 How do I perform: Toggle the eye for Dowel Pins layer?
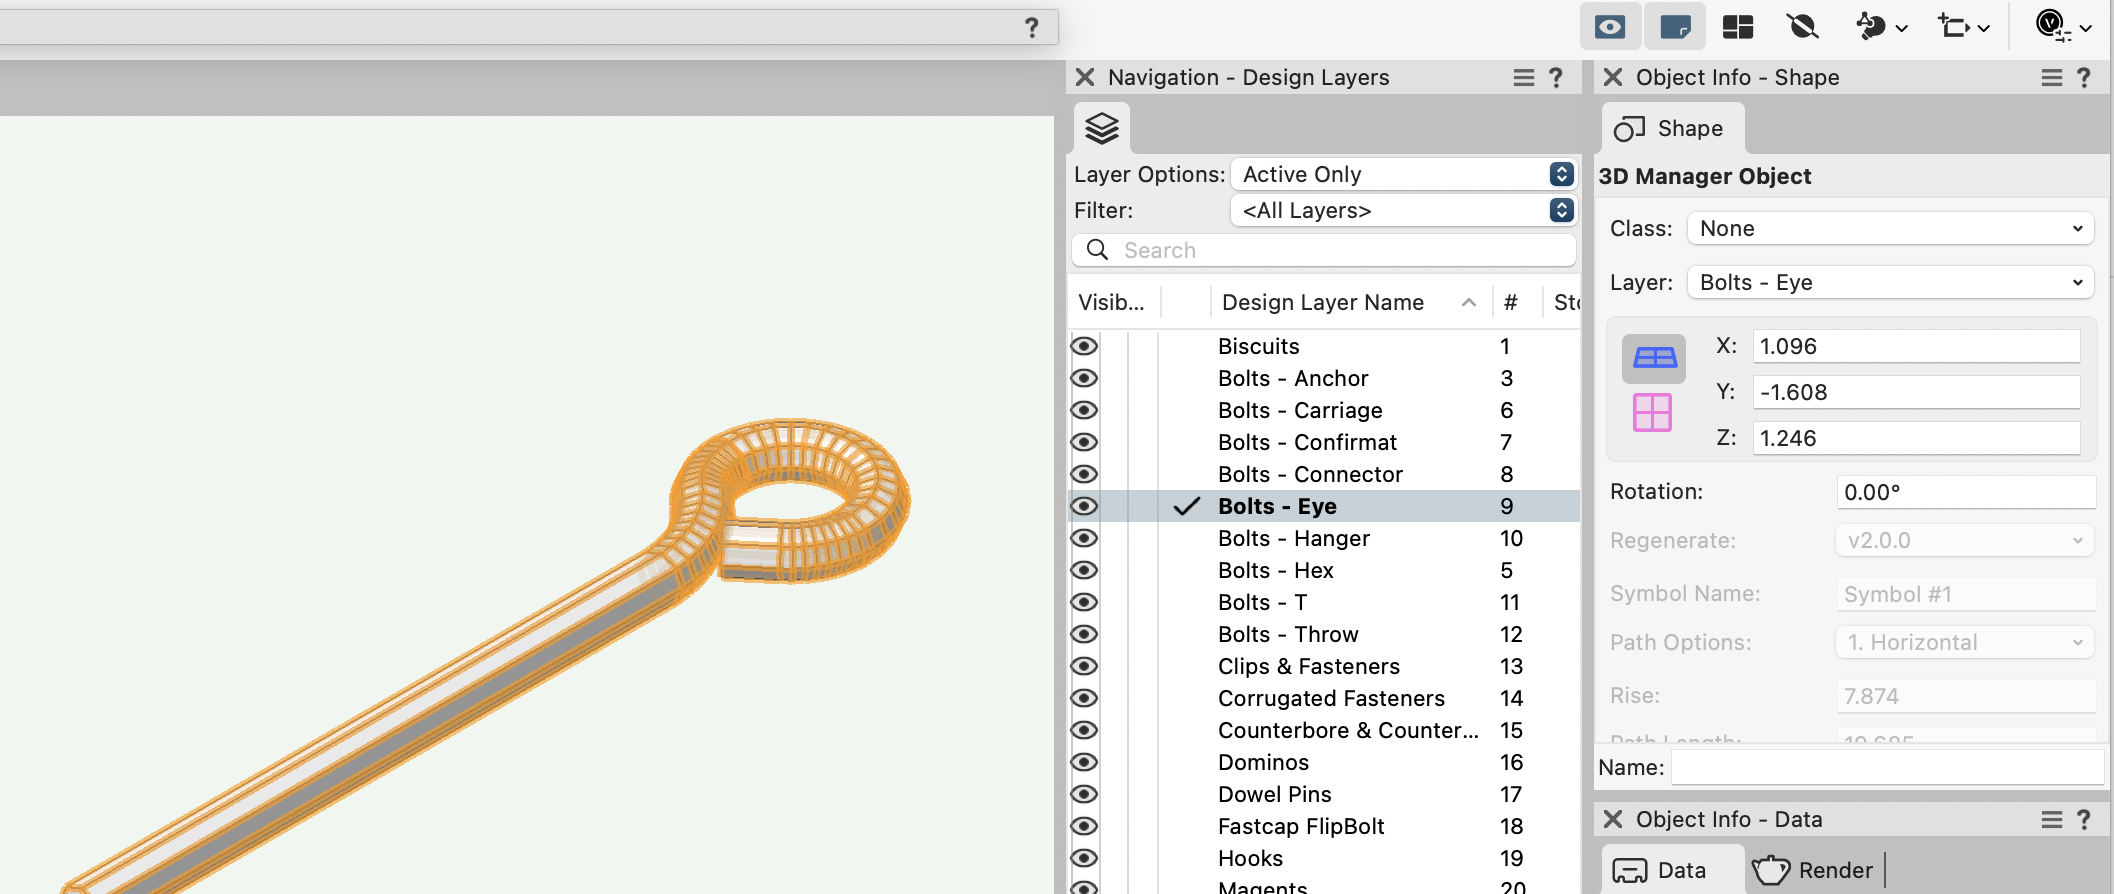click(1084, 794)
